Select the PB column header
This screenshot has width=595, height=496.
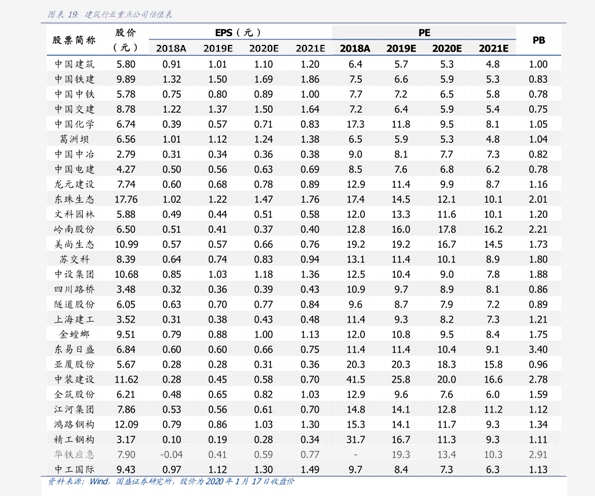tap(538, 40)
